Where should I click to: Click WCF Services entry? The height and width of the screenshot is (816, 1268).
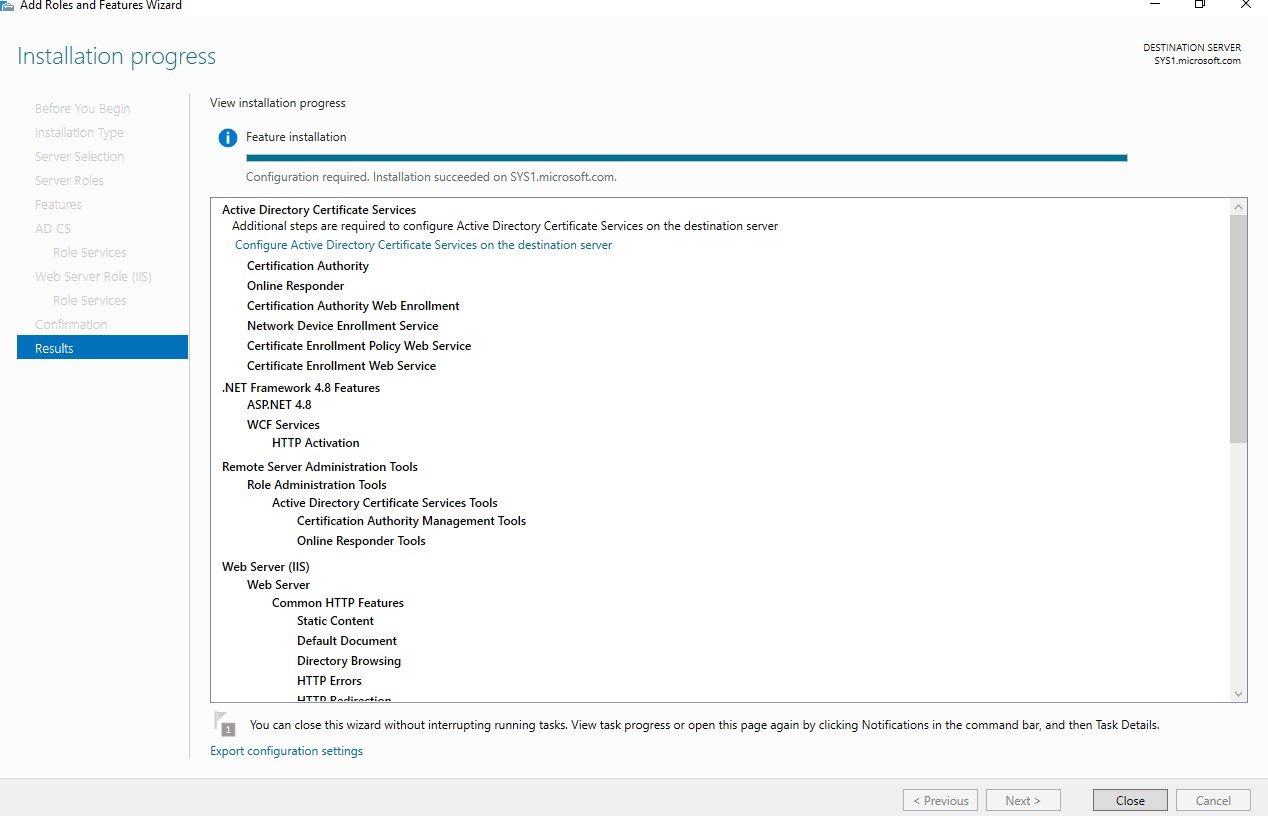pyautogui.click(x=283, y=425)
